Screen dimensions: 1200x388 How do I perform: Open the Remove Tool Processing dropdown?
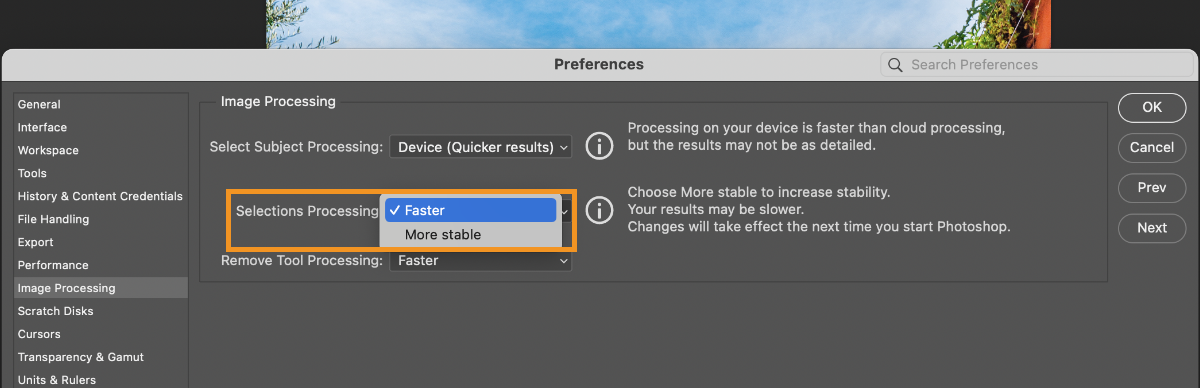coord(481,260)
